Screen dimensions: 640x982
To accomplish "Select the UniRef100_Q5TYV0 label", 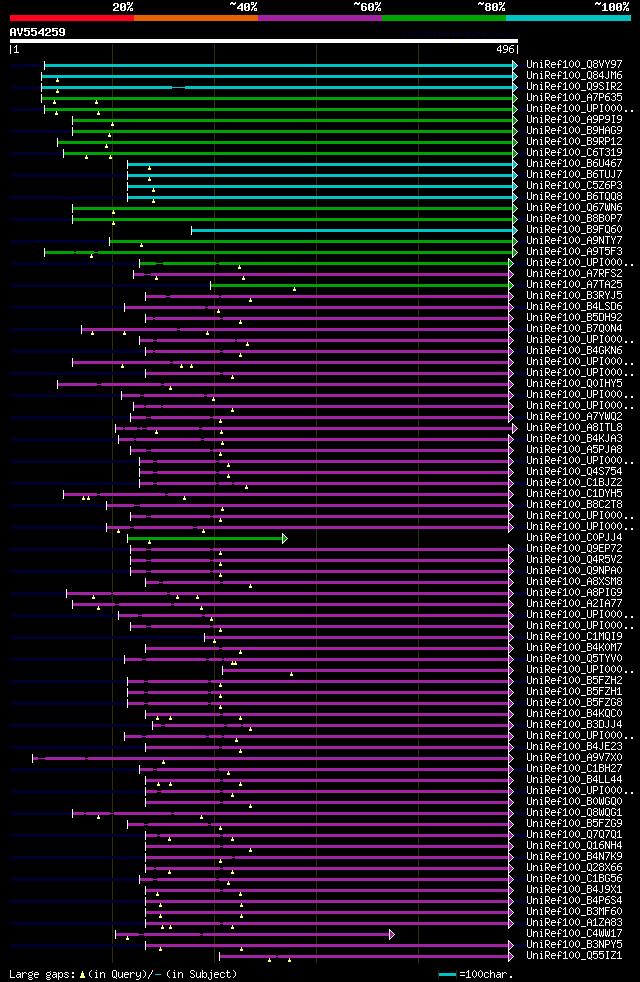I will point(574,659).
